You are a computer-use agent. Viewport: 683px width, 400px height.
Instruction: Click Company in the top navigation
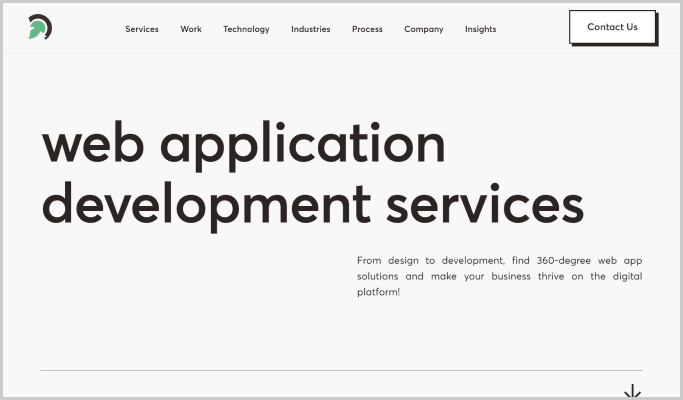(423, 29)
